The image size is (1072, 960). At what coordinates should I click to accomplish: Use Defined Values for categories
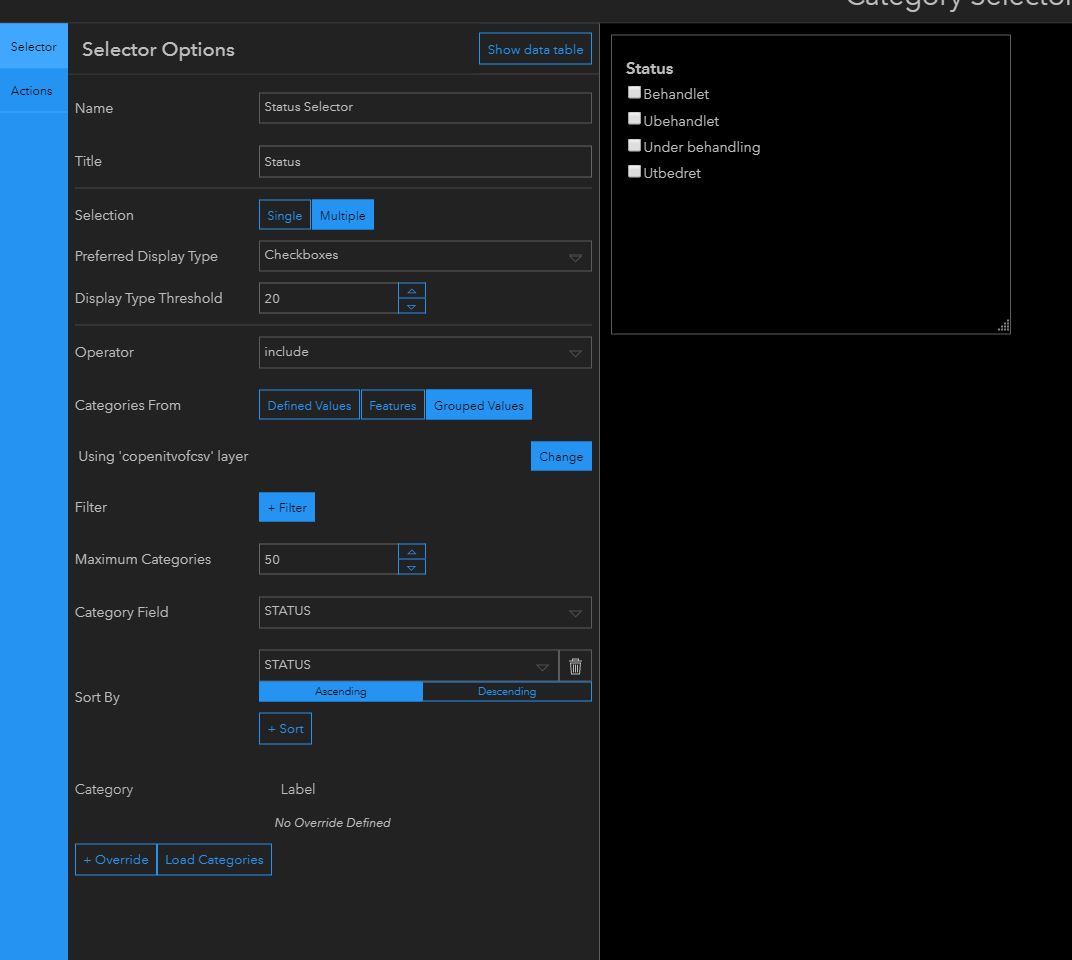coord(308,404)
